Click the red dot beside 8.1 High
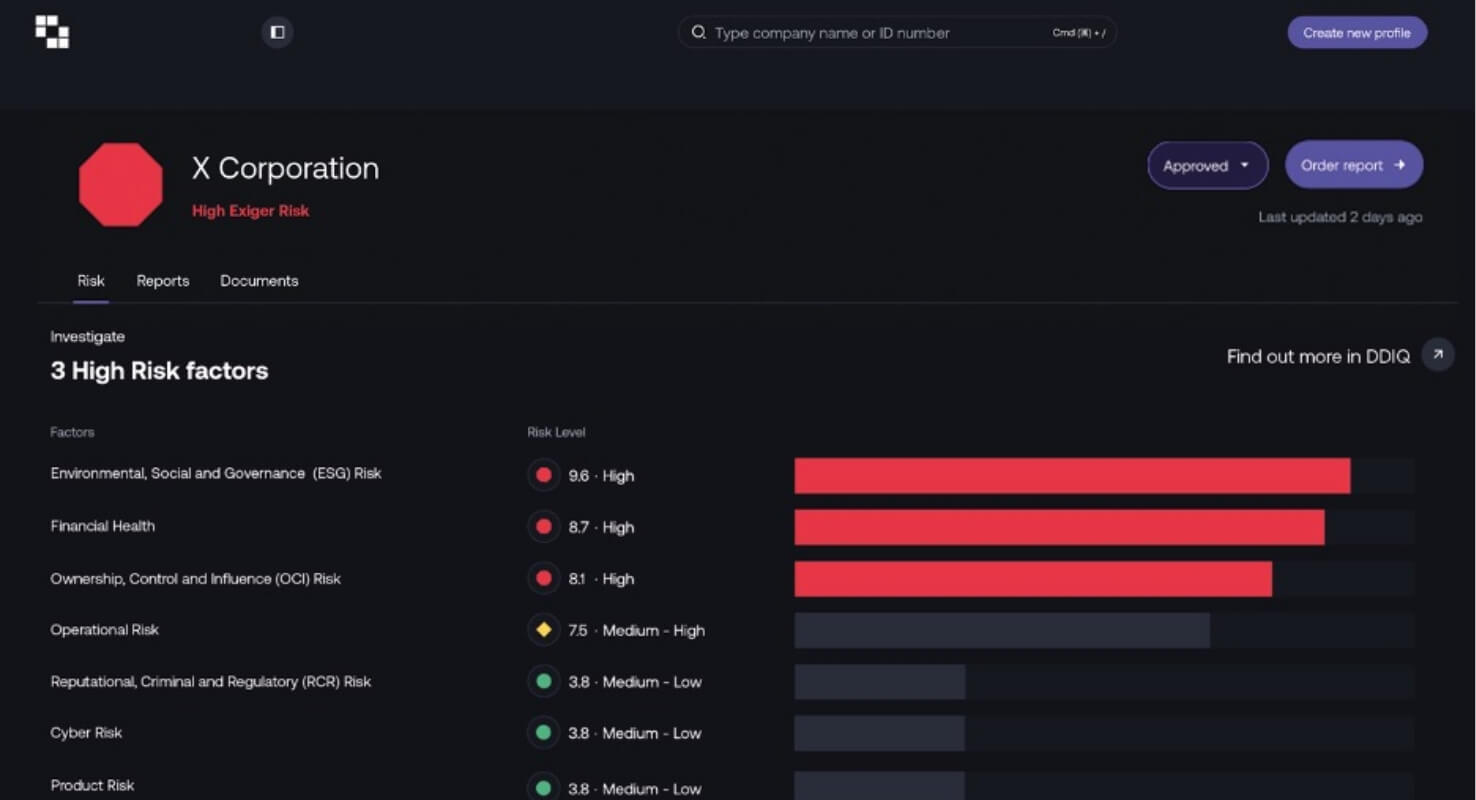The width and height of the screenshot is (1476, 800). [544, 578]
